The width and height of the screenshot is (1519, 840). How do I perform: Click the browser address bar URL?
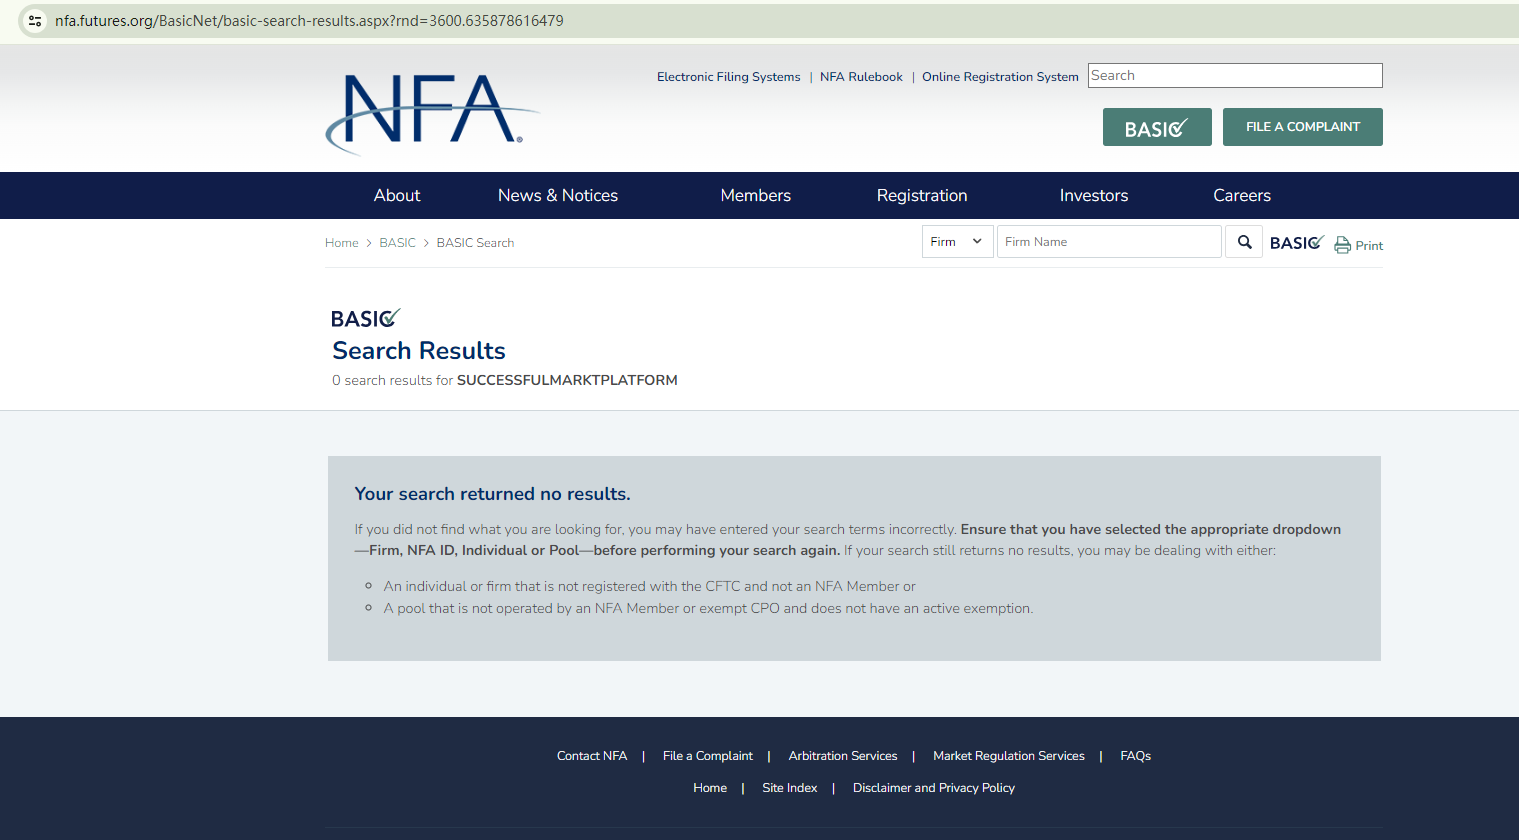(309, 21)
